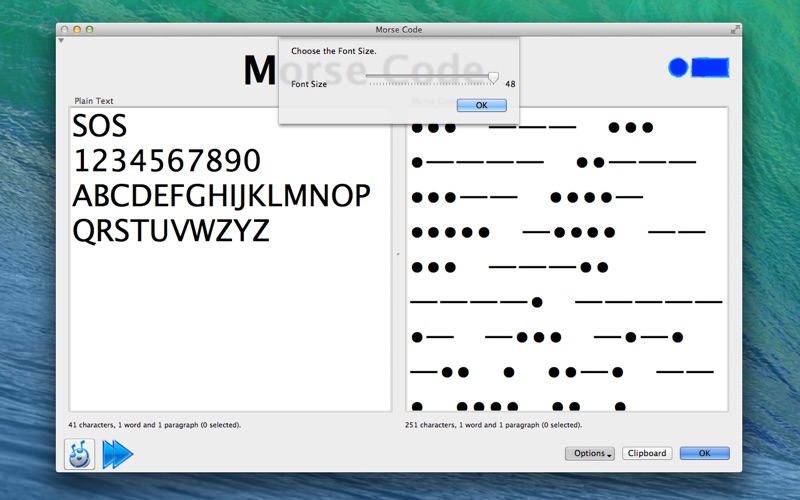The height and width of the screenshot is (500, 800).
Task: Click the green zoom window button
Action: tap(89, 29)
